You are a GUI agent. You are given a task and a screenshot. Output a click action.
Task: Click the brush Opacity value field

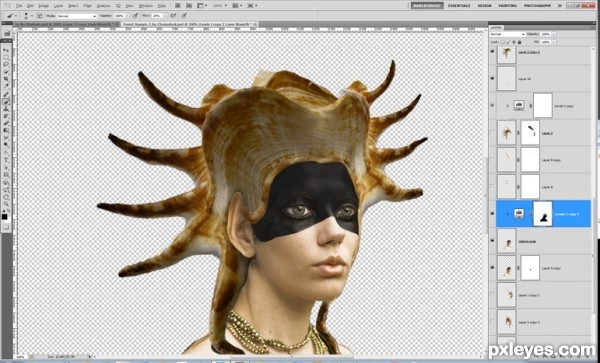coord(120,16)
